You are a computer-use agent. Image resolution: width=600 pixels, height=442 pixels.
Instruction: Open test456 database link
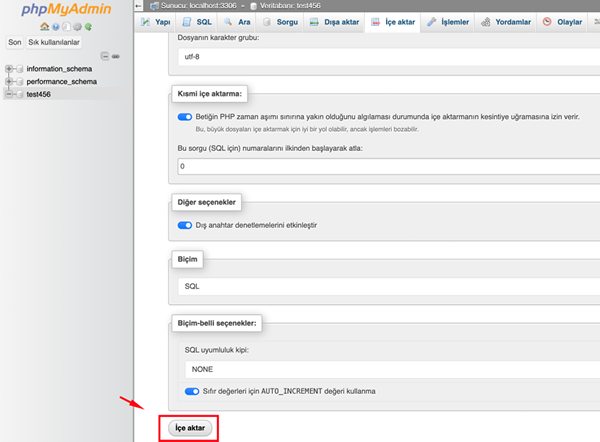(39, 94)
